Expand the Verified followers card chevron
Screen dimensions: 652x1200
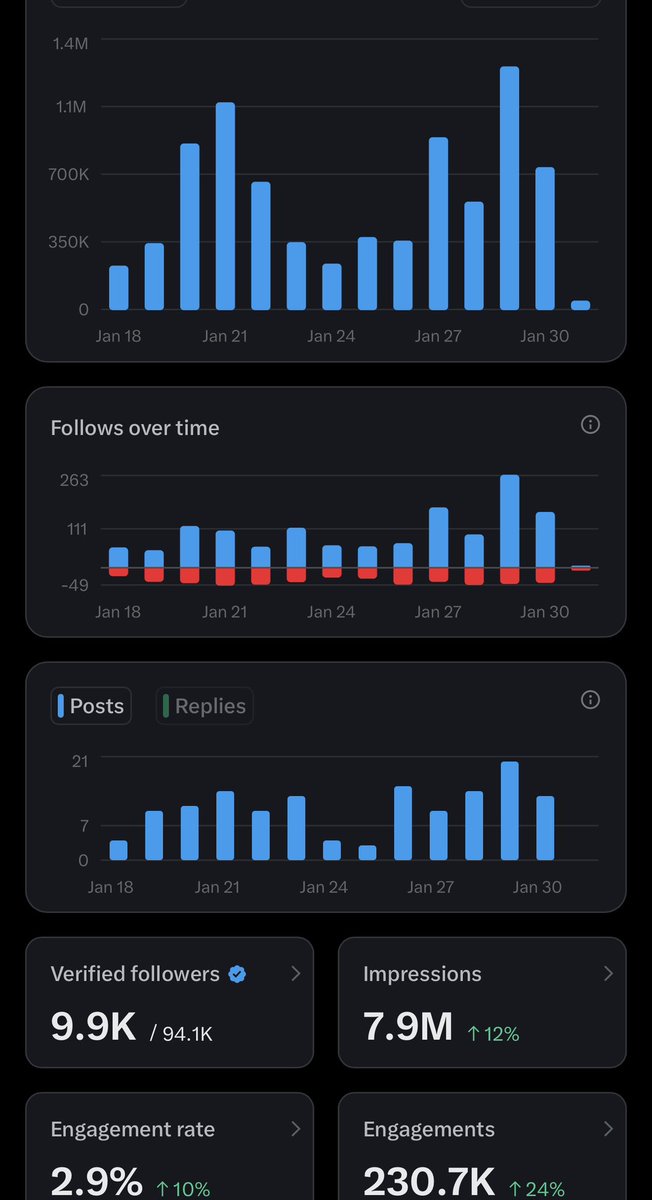295,973
